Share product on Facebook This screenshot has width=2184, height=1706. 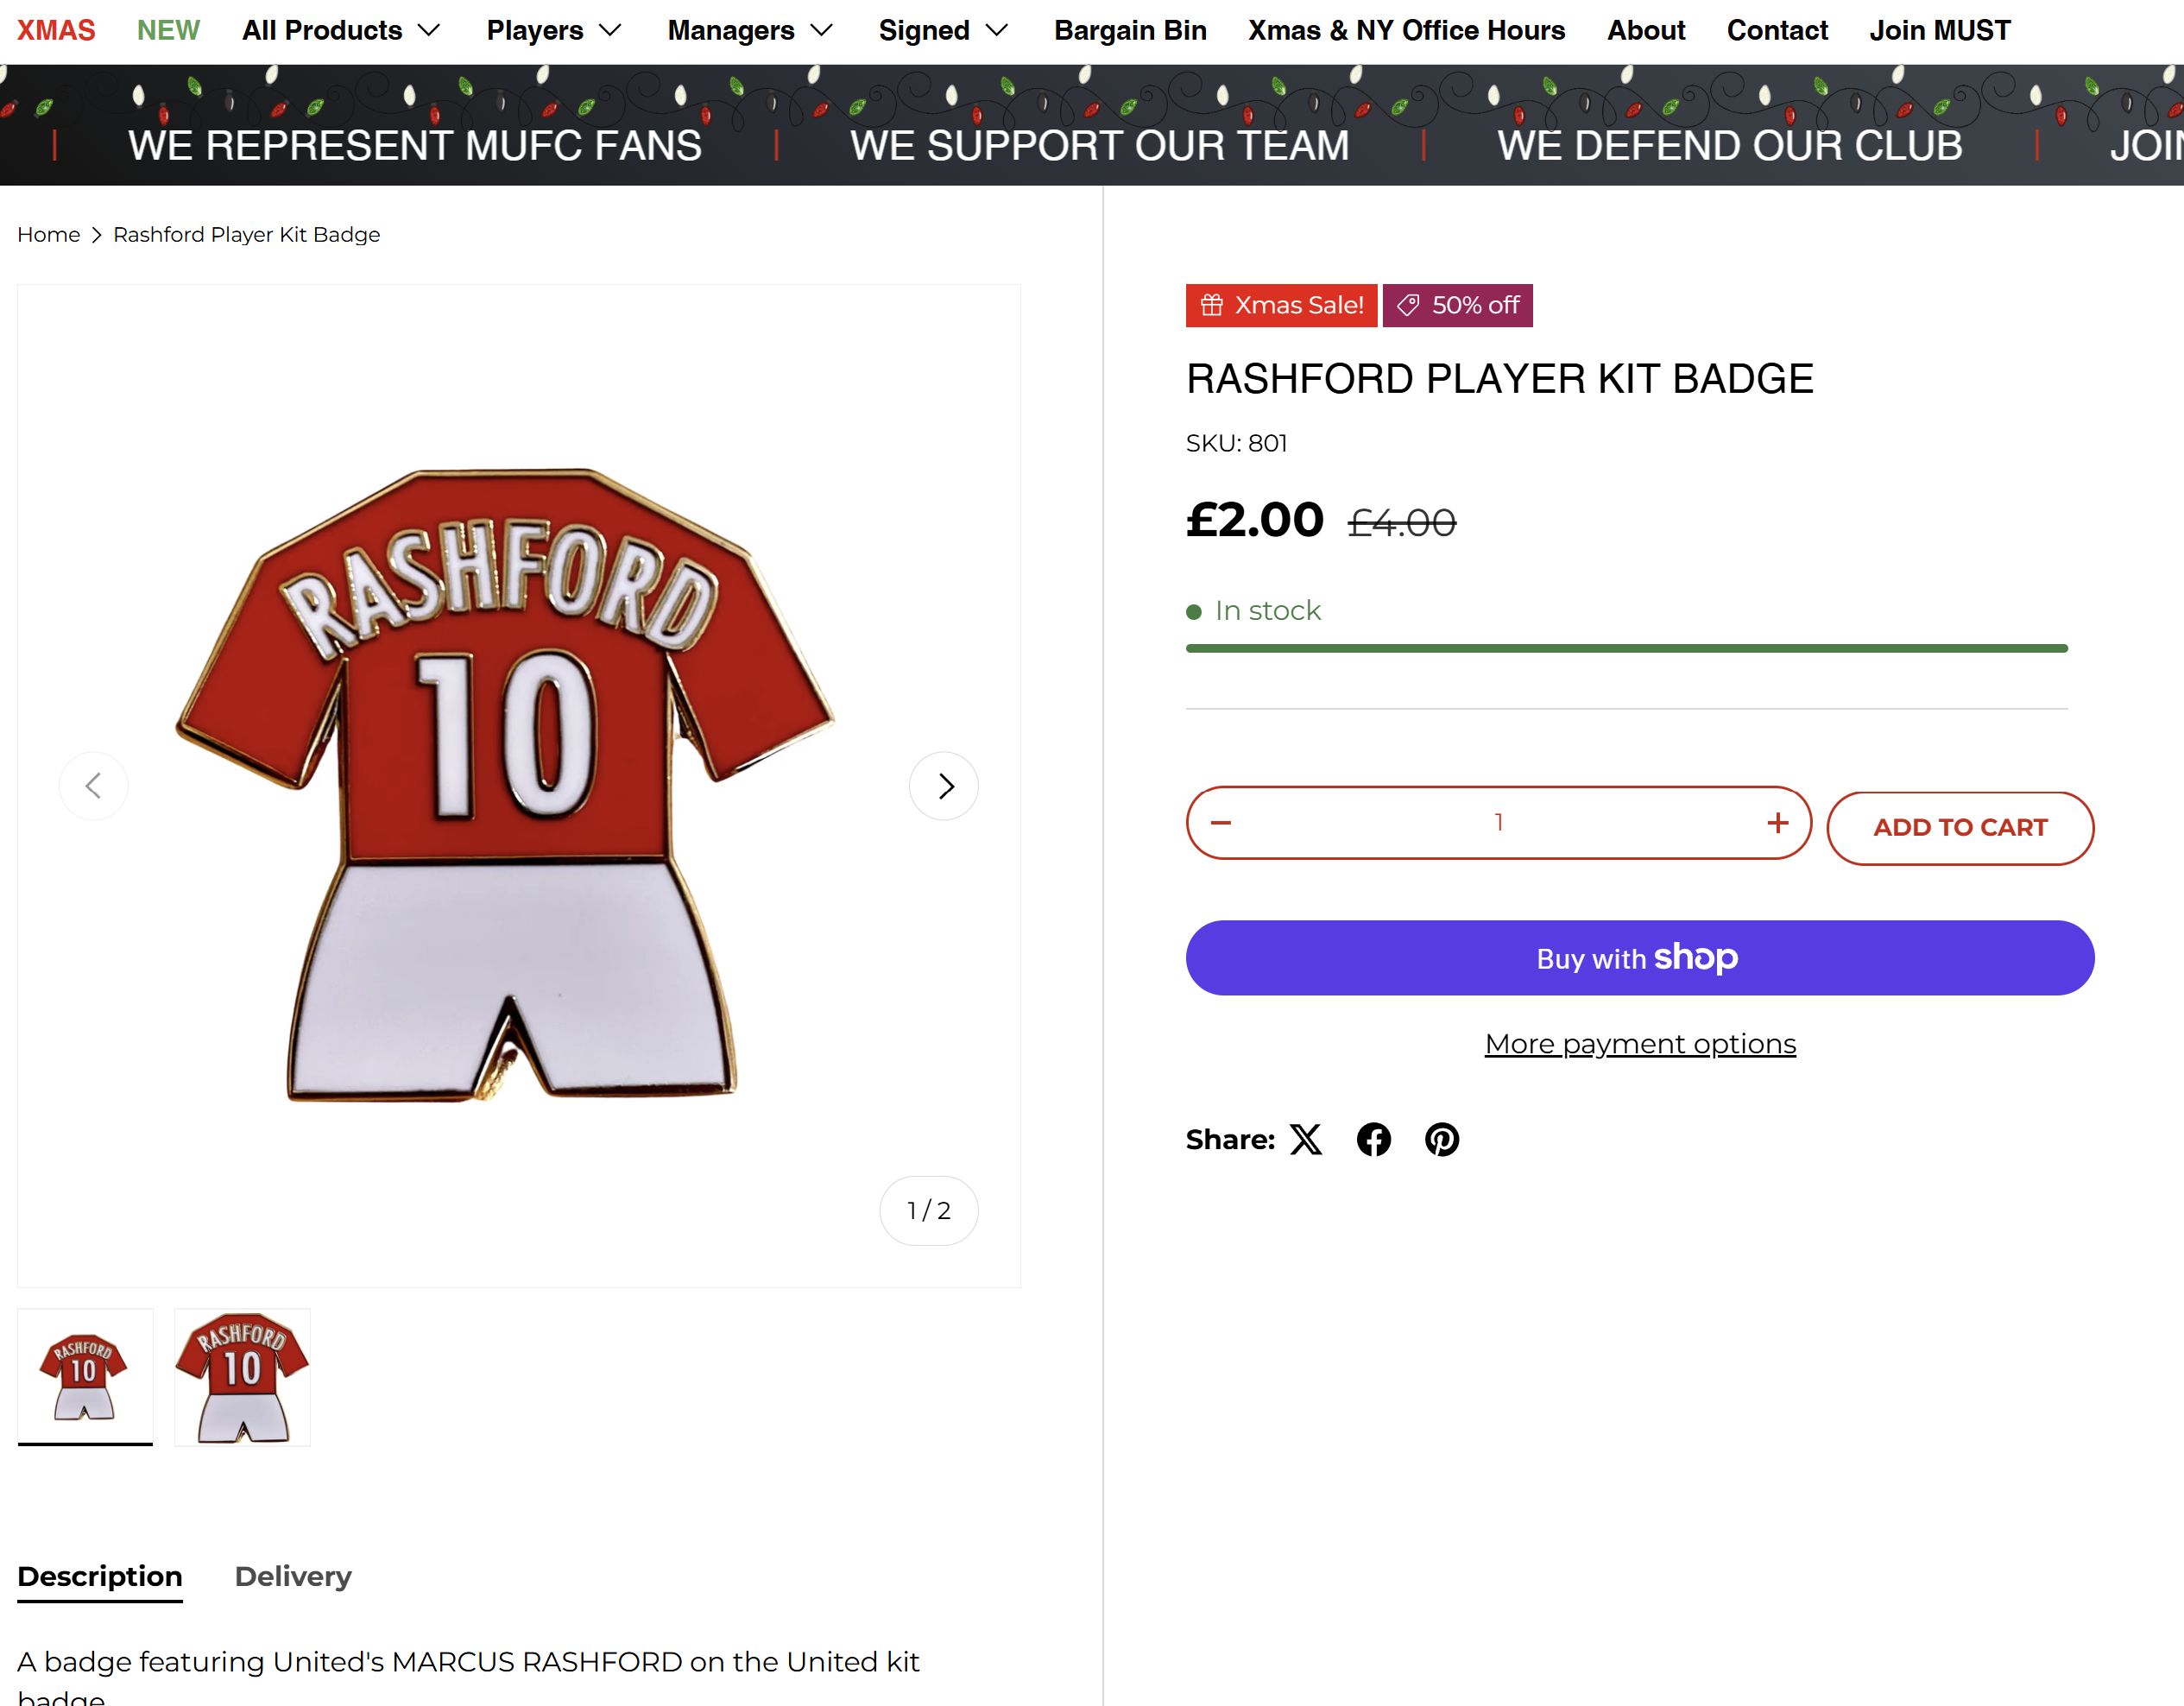1373,1139
